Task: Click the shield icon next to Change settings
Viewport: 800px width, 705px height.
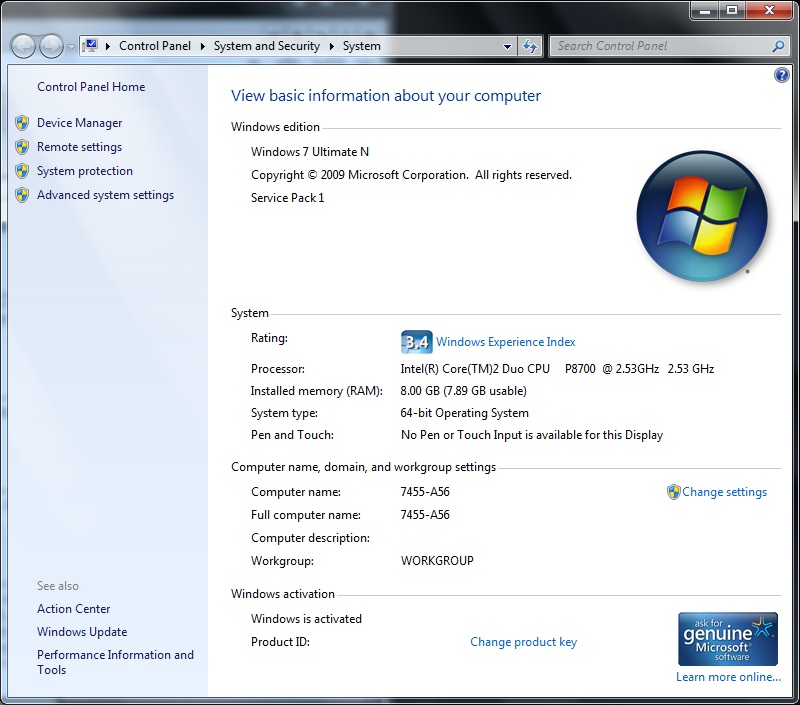Action: [673, 492]
